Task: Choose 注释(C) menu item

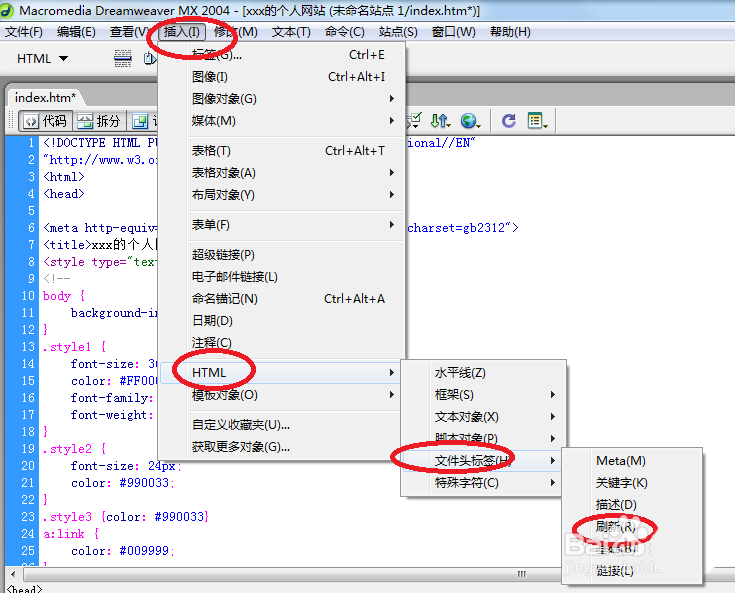Action: pos(283,343)
